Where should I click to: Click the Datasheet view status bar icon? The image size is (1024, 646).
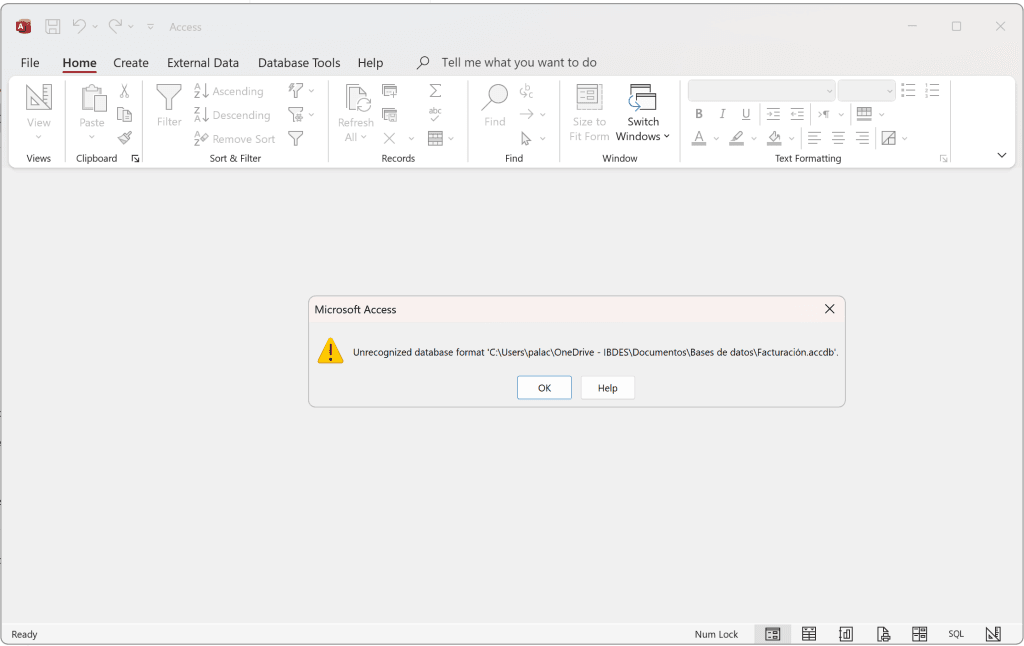pos(809,634)
